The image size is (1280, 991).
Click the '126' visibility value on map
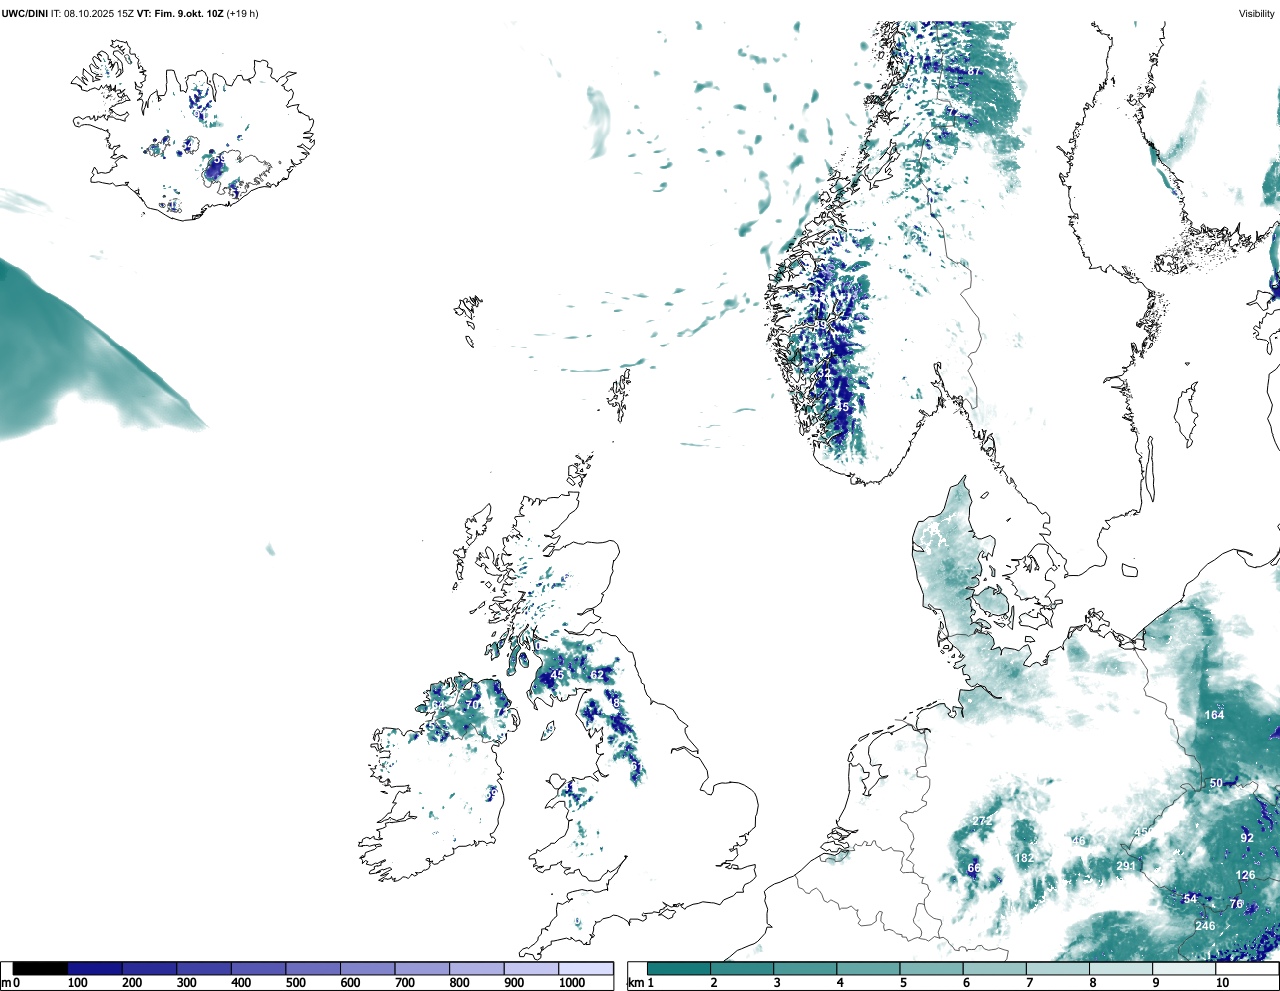[1245, 875]
